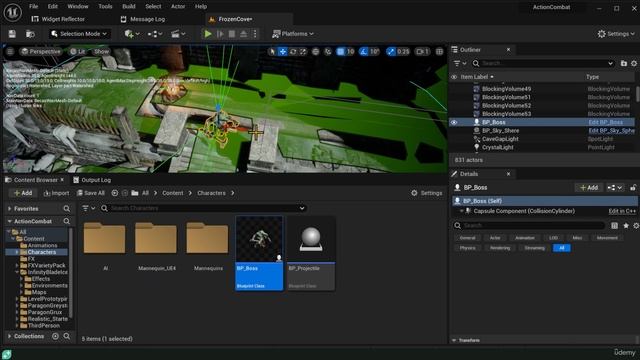The width and height of the screenshot is (640, 360).
Task: Open the Quickly add to project dropdown
Action: click(132, 34)
